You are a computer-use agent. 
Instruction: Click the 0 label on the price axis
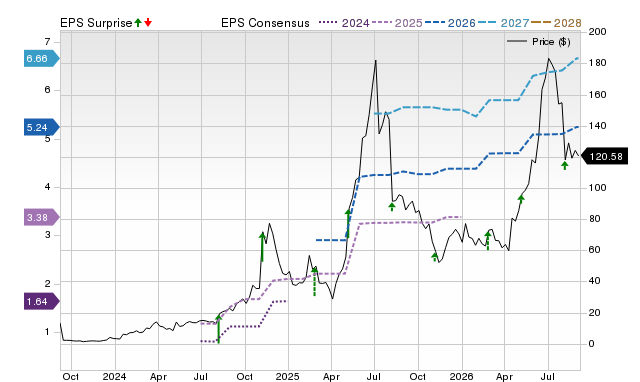[591, 344]
